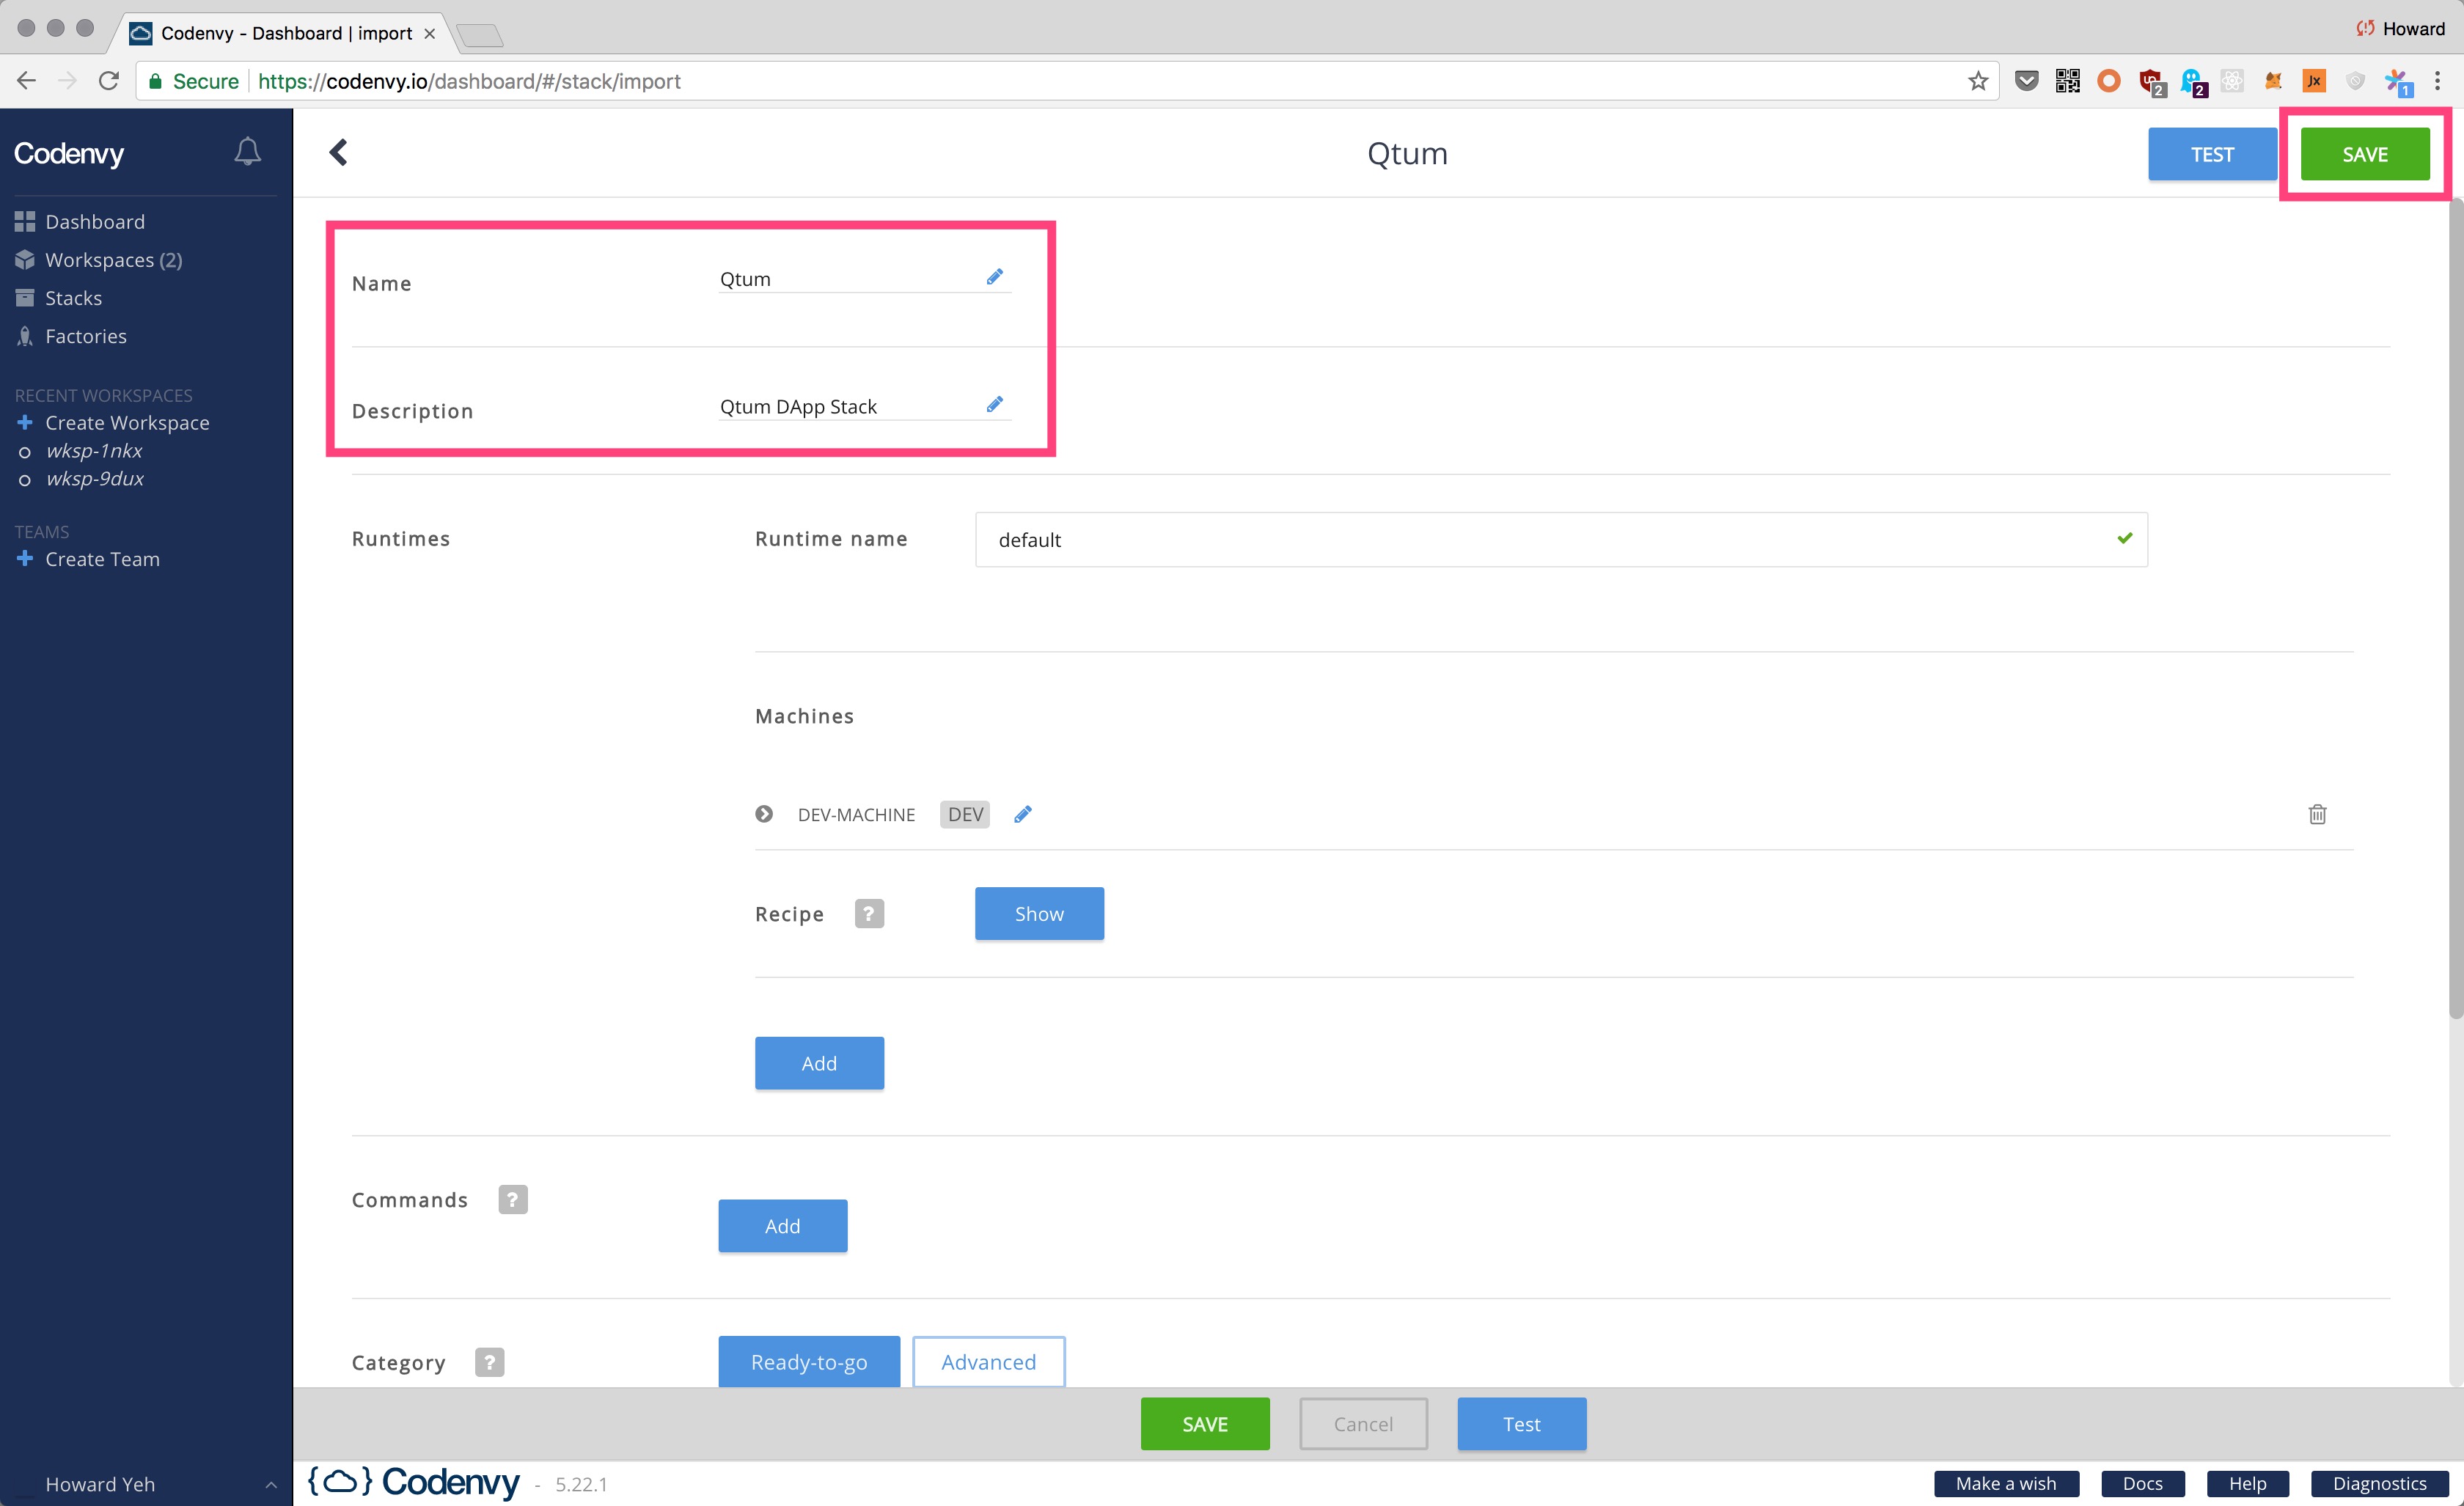Delete DEV-MACHINE with the trash icon
The width and height of the screenshot is (2464, 1506).
(x=2317, y=814)
